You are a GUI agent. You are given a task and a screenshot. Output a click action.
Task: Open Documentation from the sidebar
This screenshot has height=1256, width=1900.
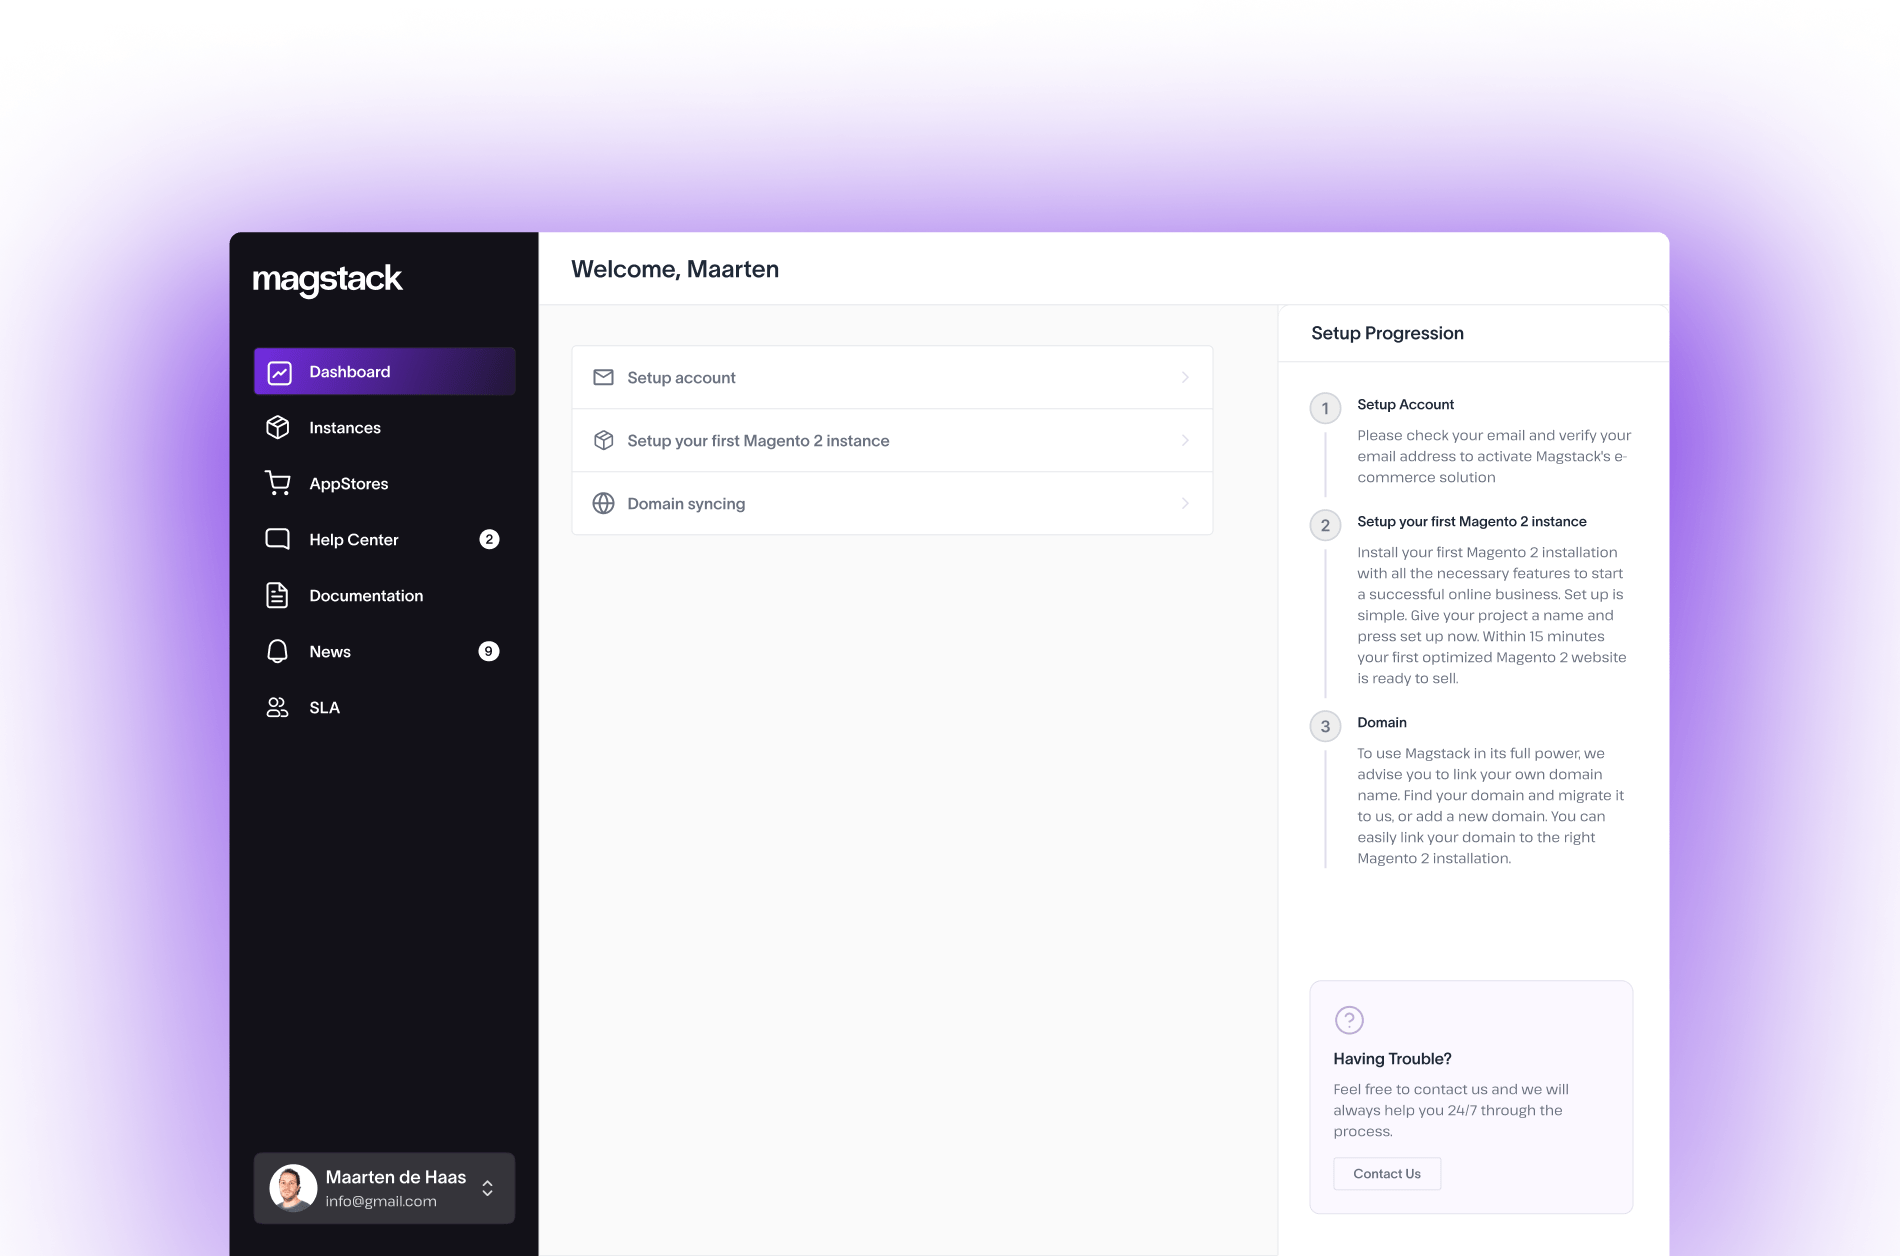coord(385,595)
